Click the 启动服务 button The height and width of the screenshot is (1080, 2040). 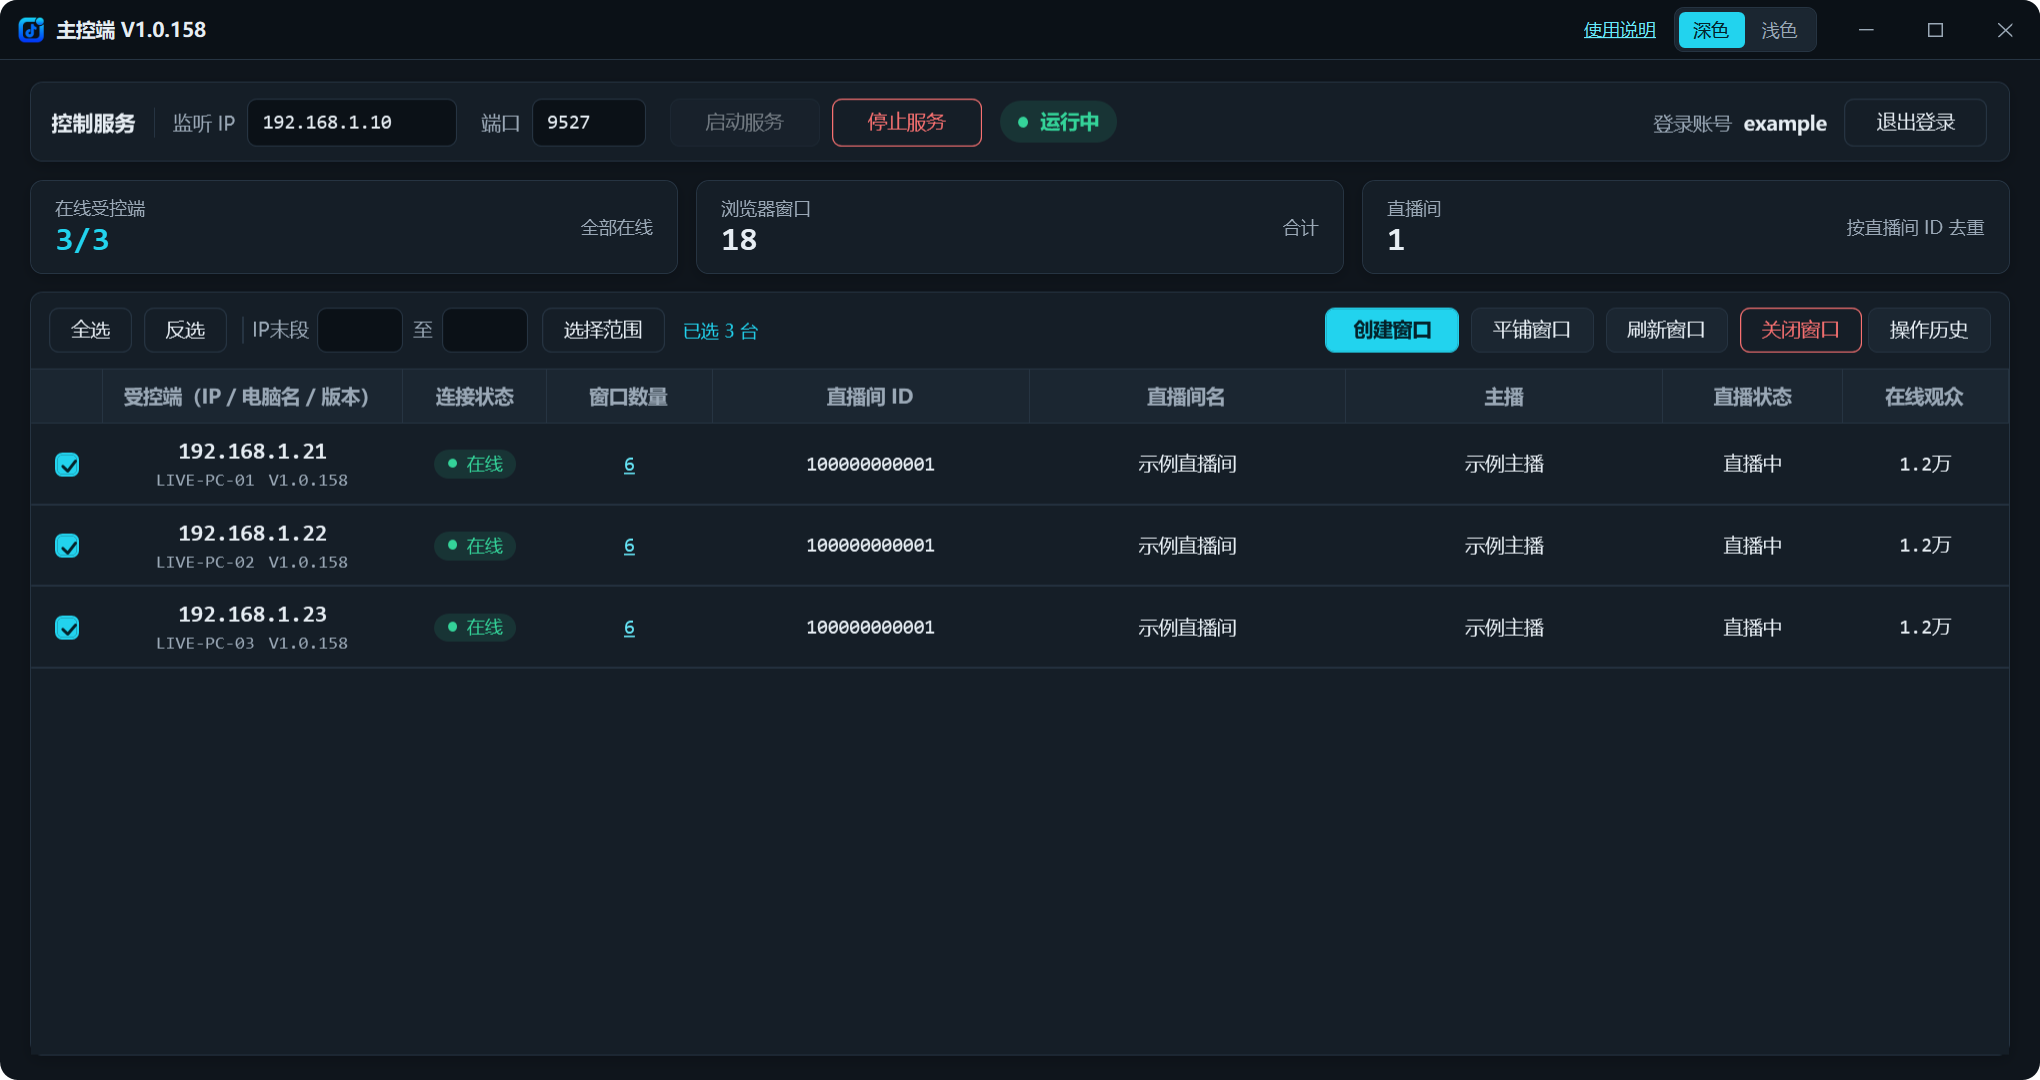(744, 122)
